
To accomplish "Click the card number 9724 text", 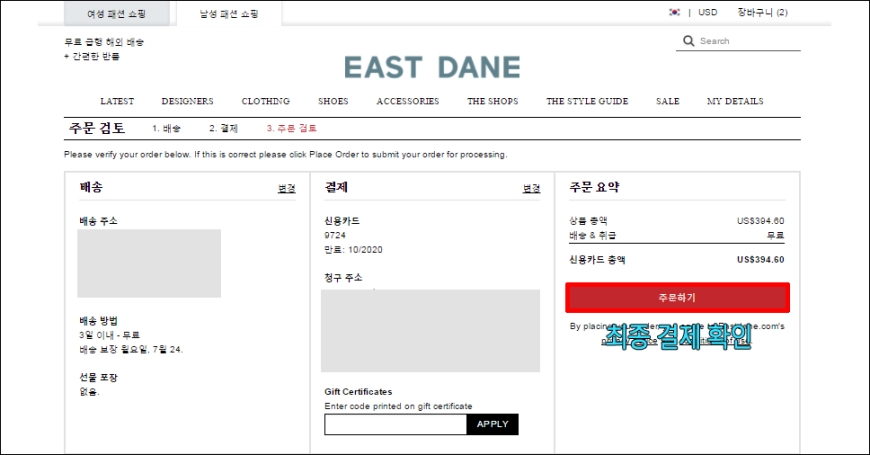I will click(x=335, y=235).
